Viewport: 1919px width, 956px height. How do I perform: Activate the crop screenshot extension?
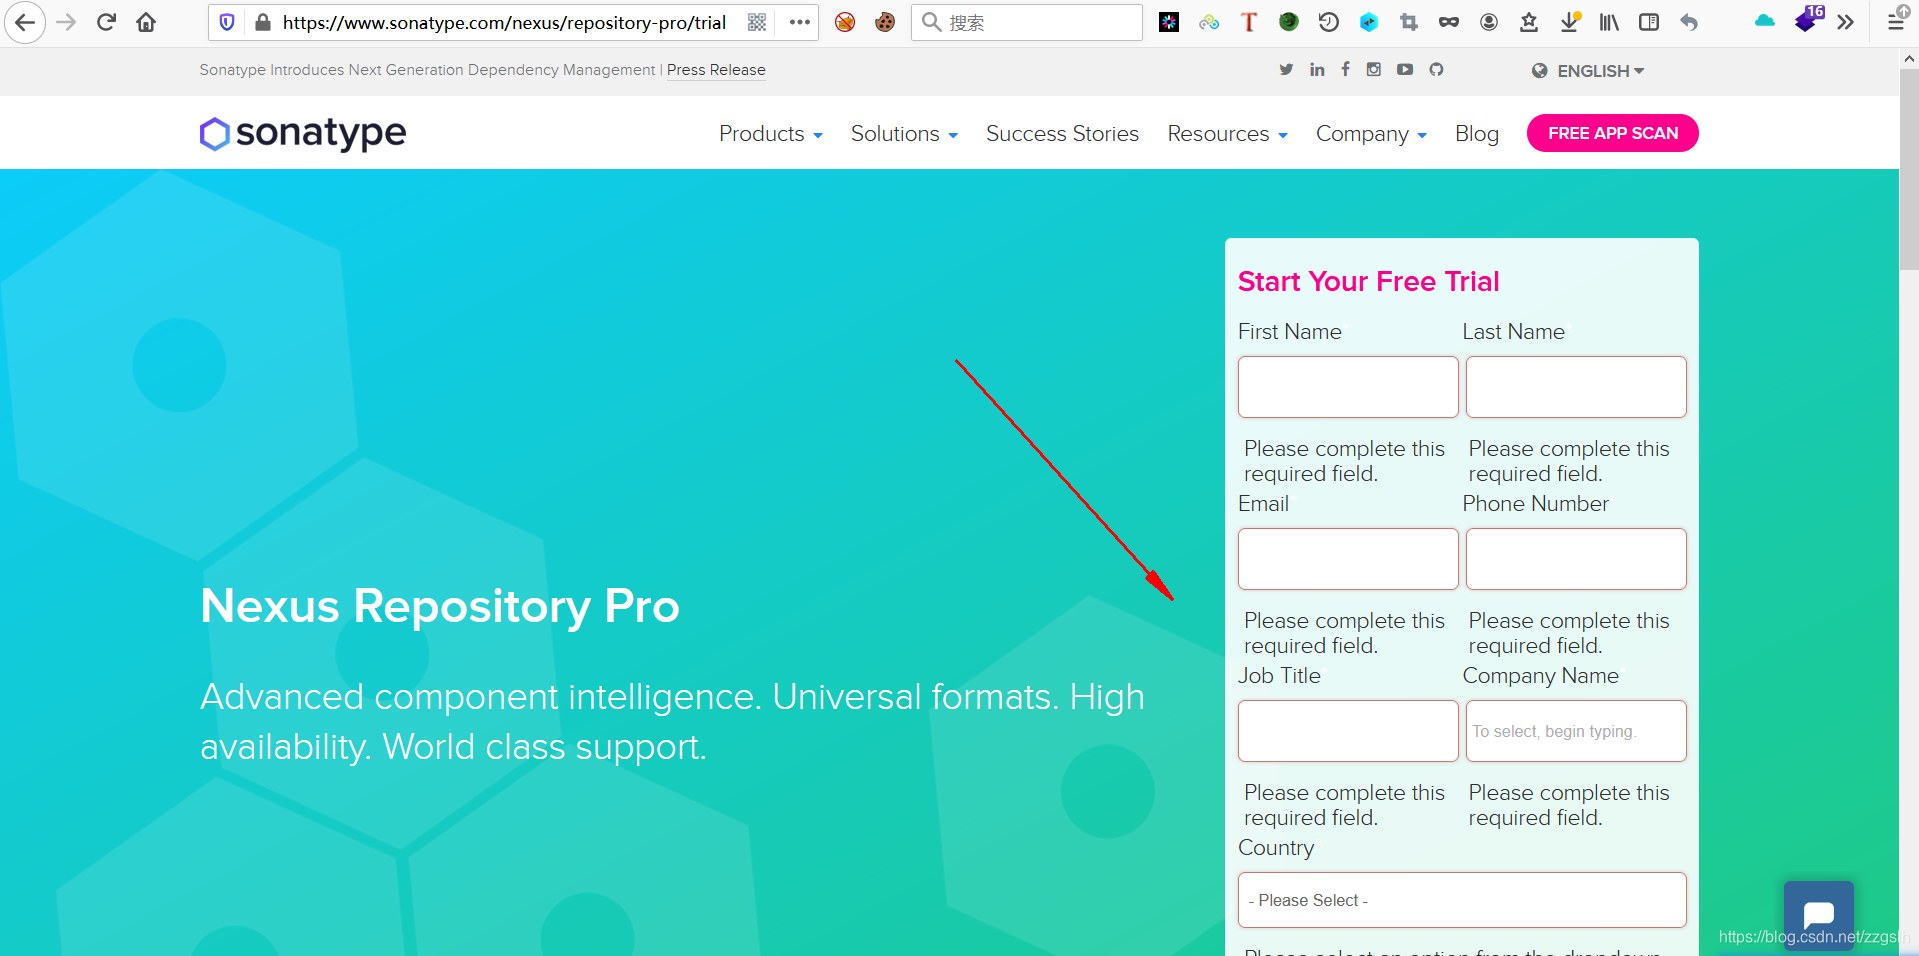tap(1409, 22)
